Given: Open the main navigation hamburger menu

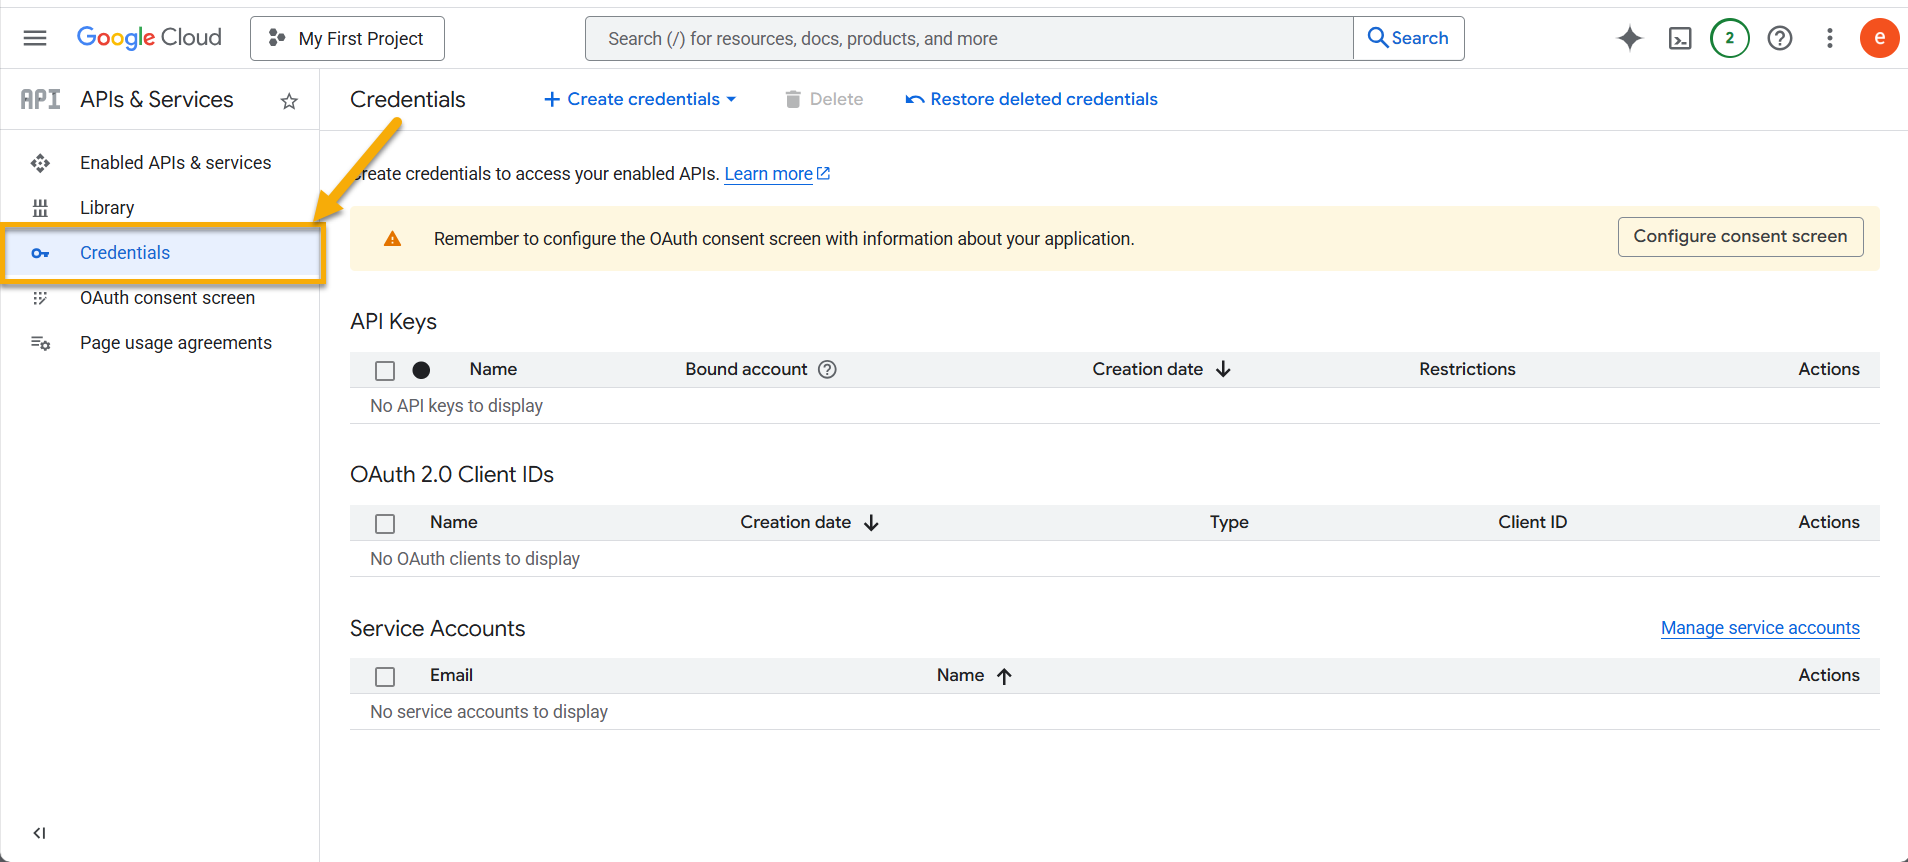Looking at the screenshot, I should click(35, 38).
